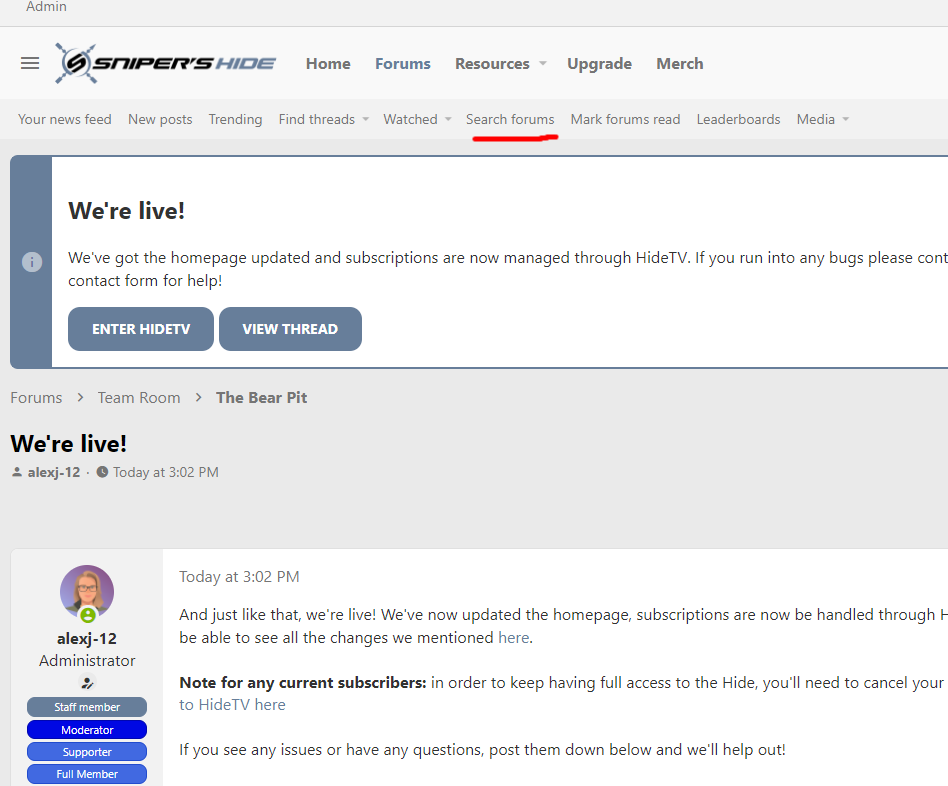This screenshot has width=948, height=786.
Task: Open the Watched link
Action: tap(410, 119)
